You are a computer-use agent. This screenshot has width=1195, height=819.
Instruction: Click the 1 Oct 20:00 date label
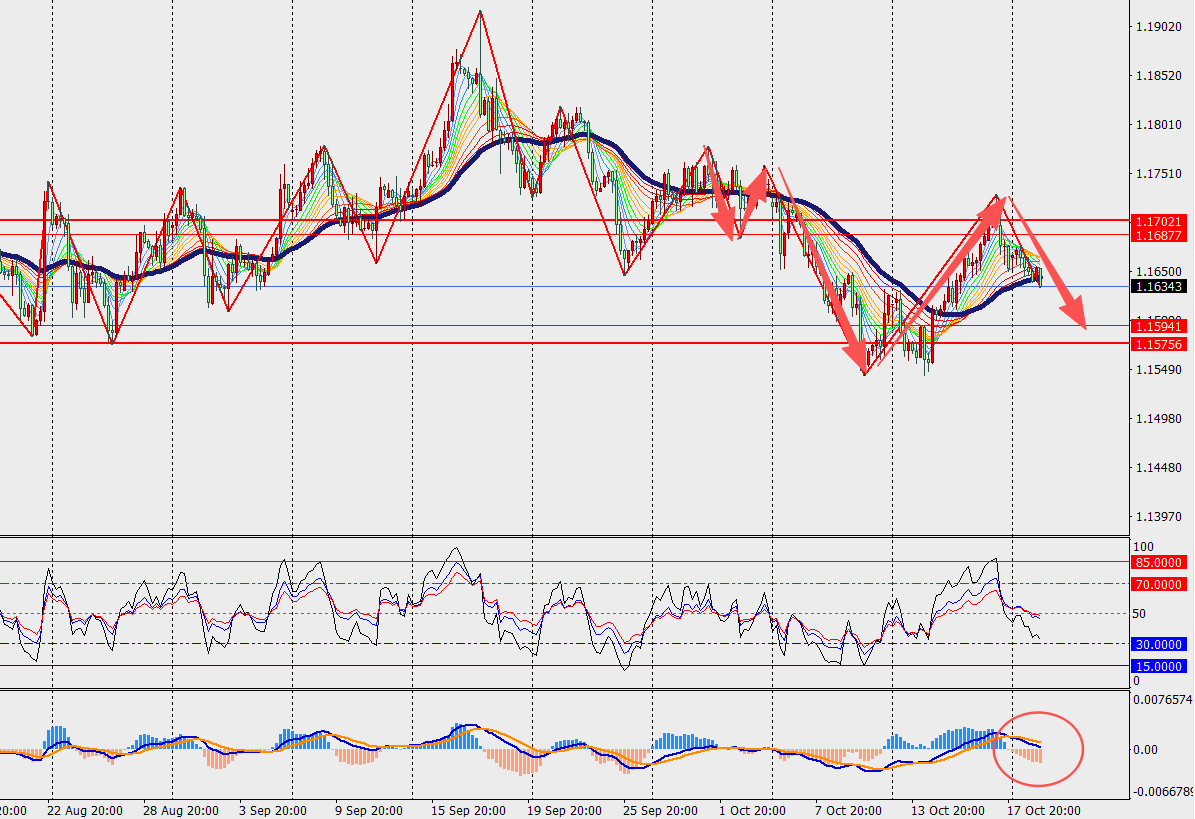pyautogui.click(x=751, y=810)
